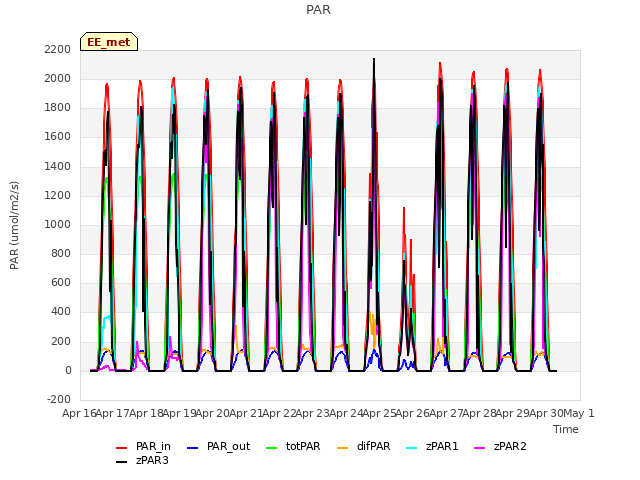Click the 200 y-axis tick label

pyautogui.click(x=61, y=341)
